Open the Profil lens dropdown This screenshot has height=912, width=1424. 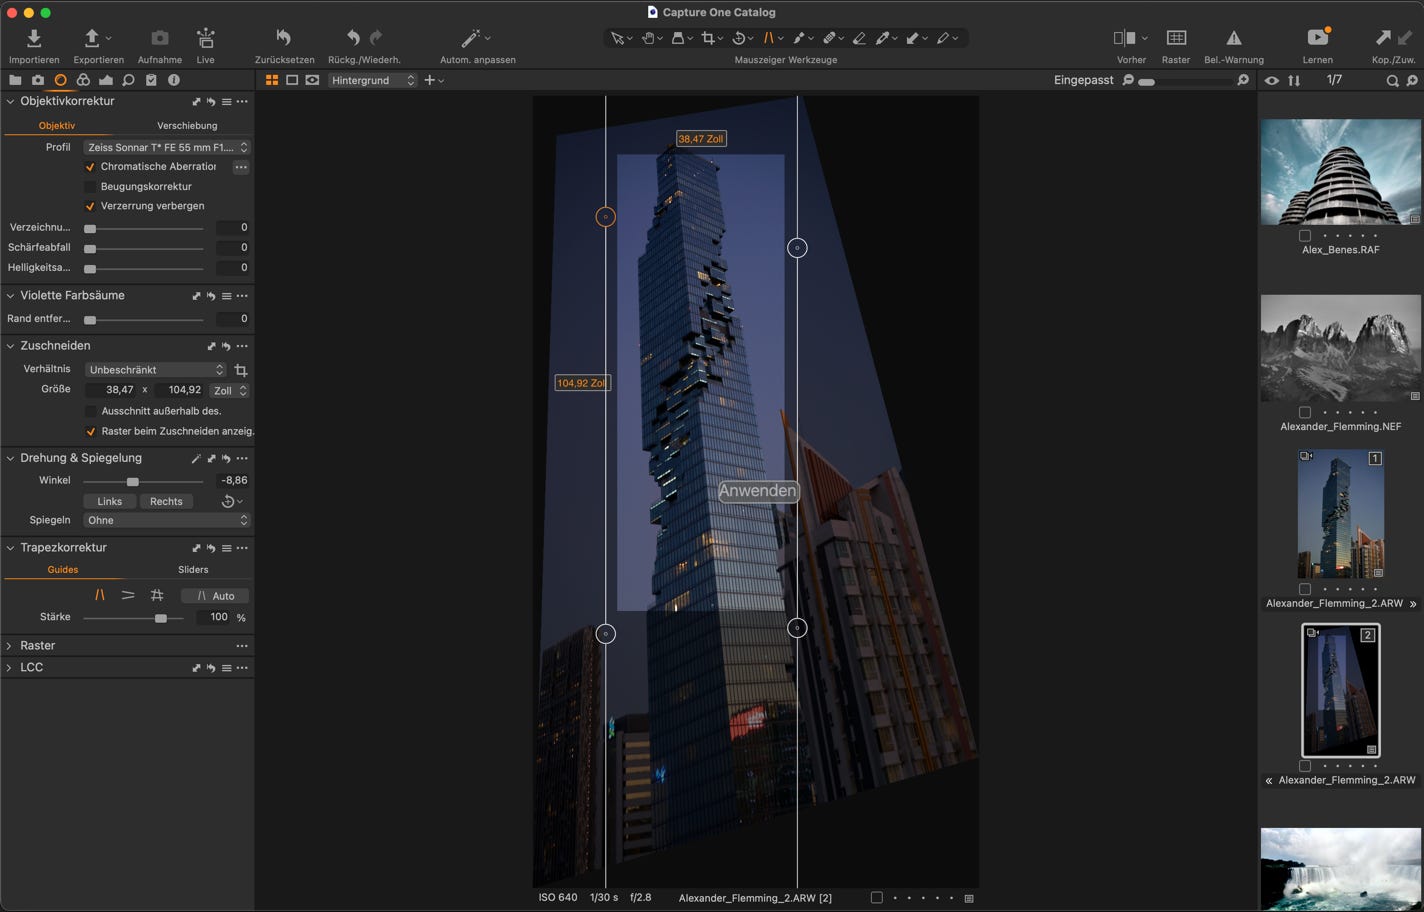point(167,147)
